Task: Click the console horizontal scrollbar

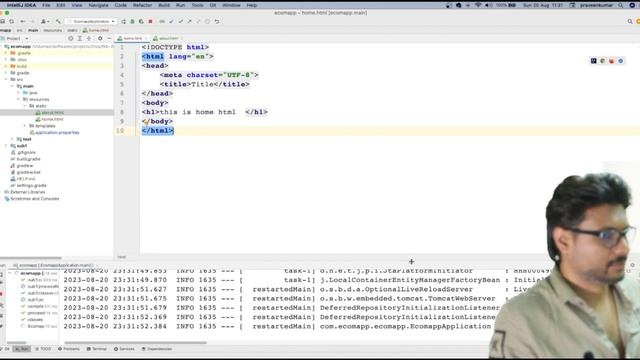Action: pos(135,342)
